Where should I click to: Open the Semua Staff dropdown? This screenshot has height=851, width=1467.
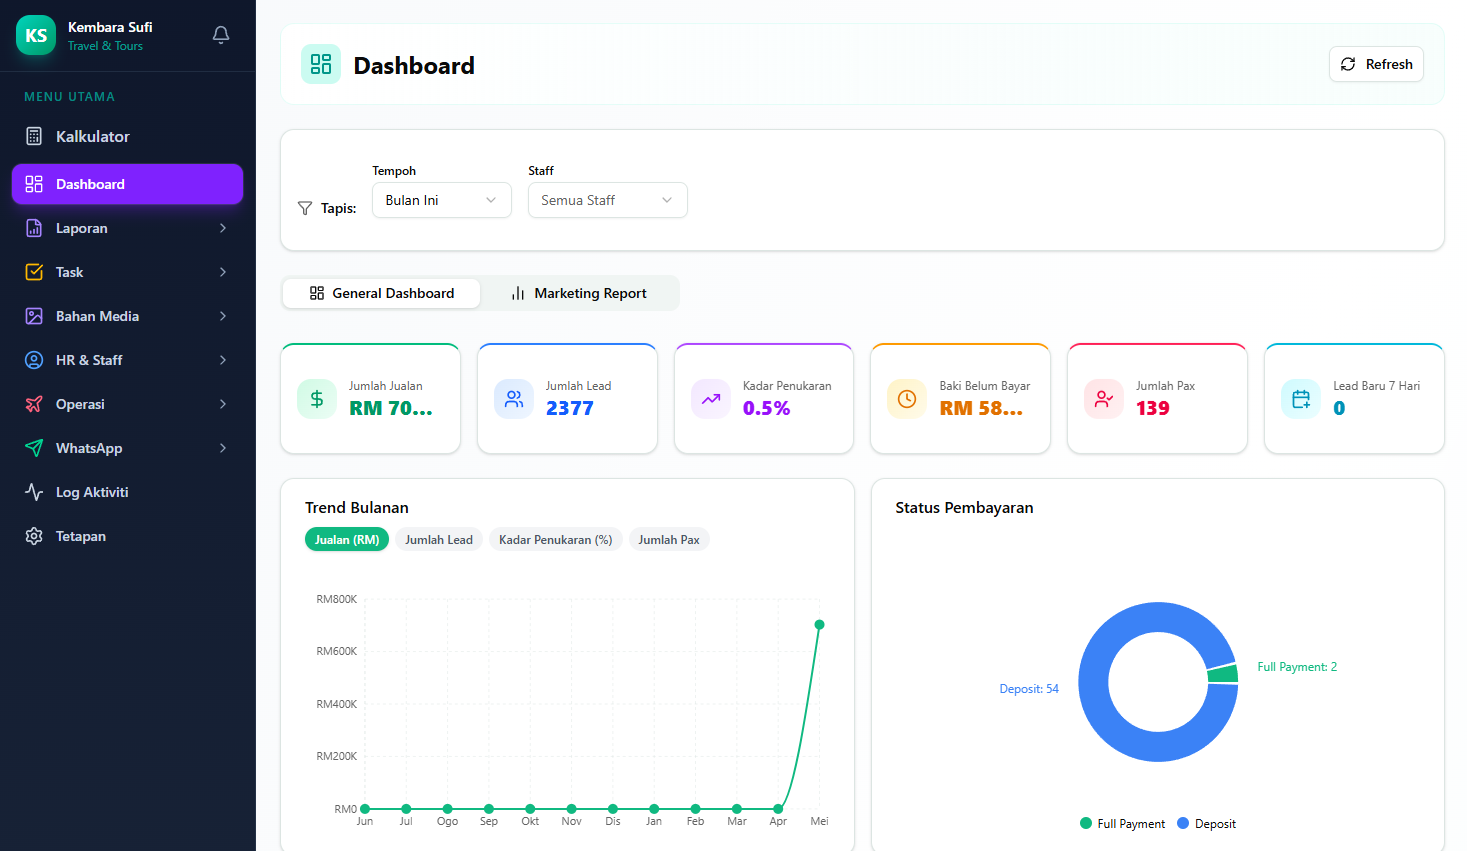click(608, 200)
